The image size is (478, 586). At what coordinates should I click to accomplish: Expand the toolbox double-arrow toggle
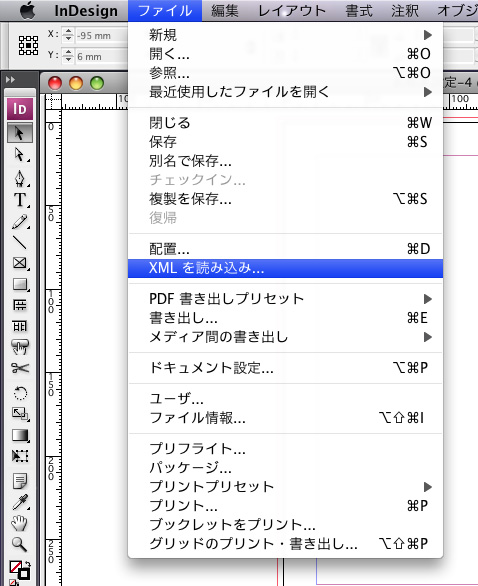coord(10,80)
